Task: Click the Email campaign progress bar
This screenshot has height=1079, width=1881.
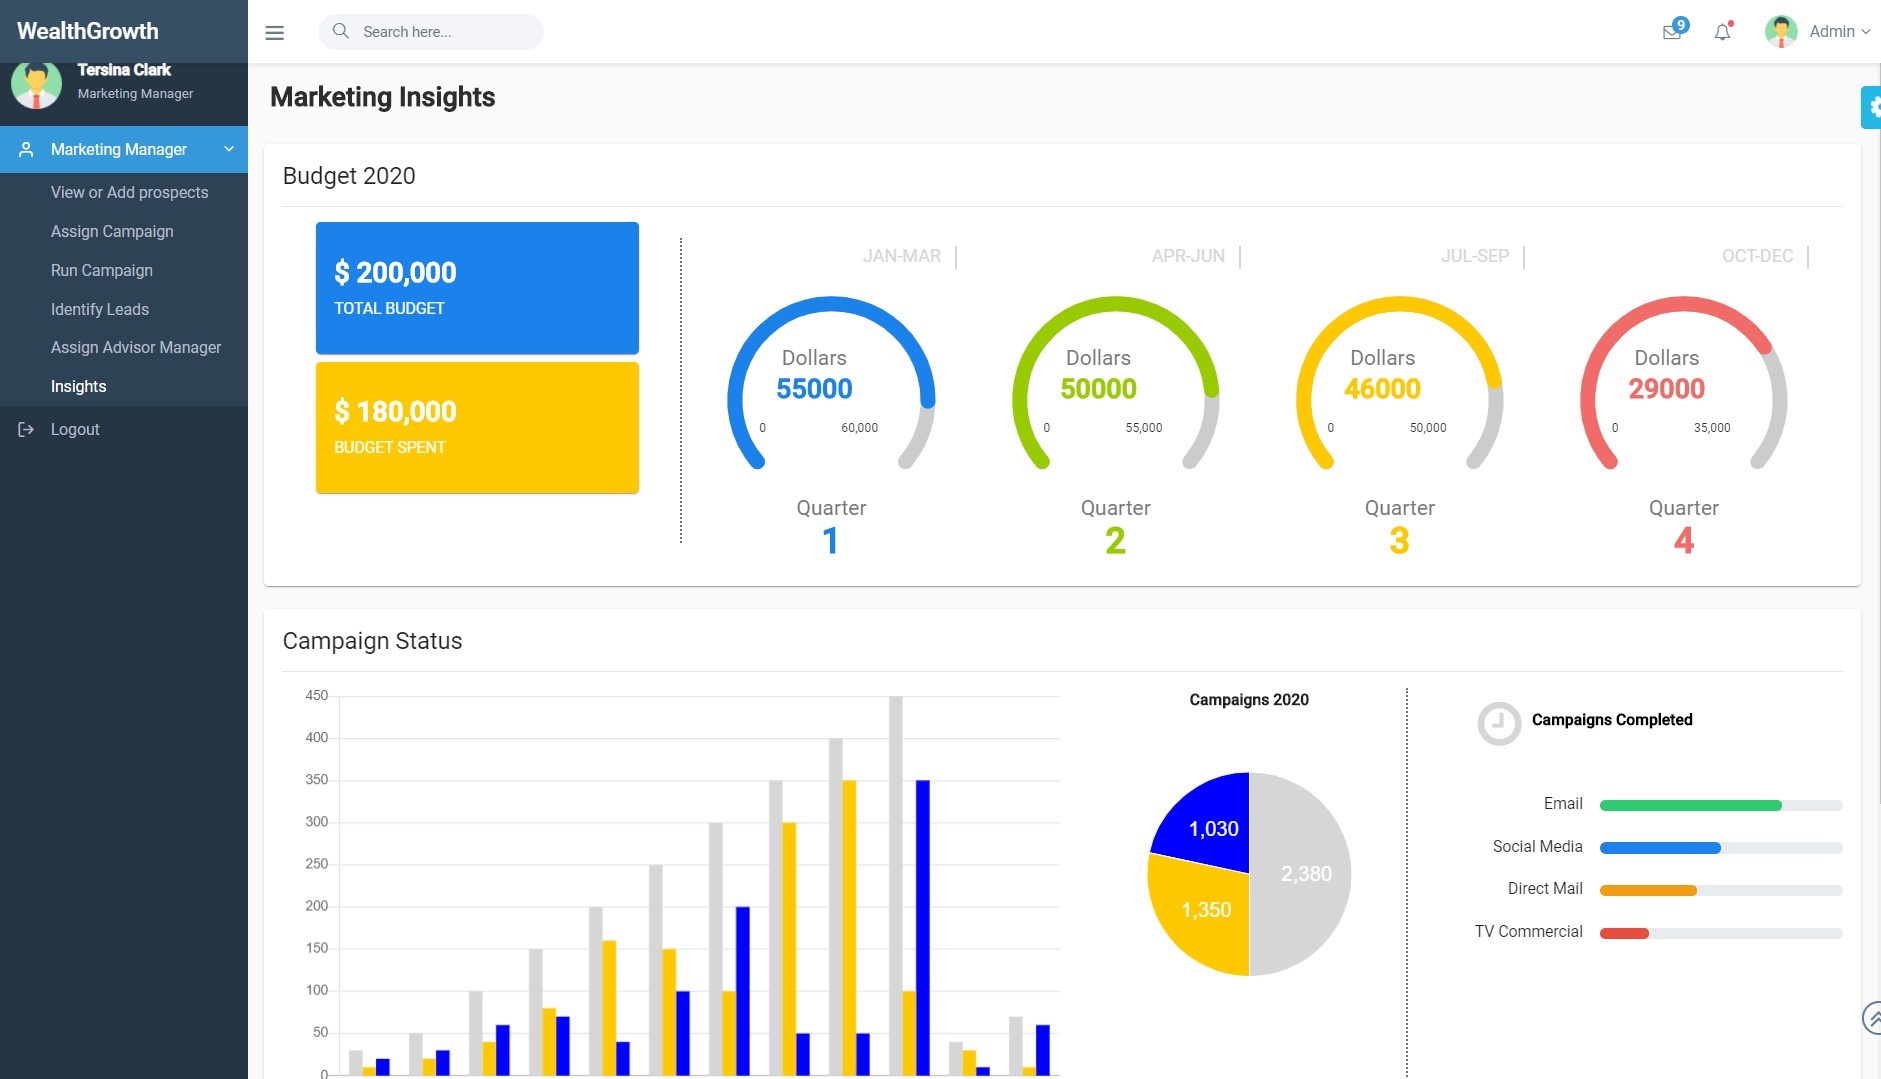Action: click(1720, 805)
